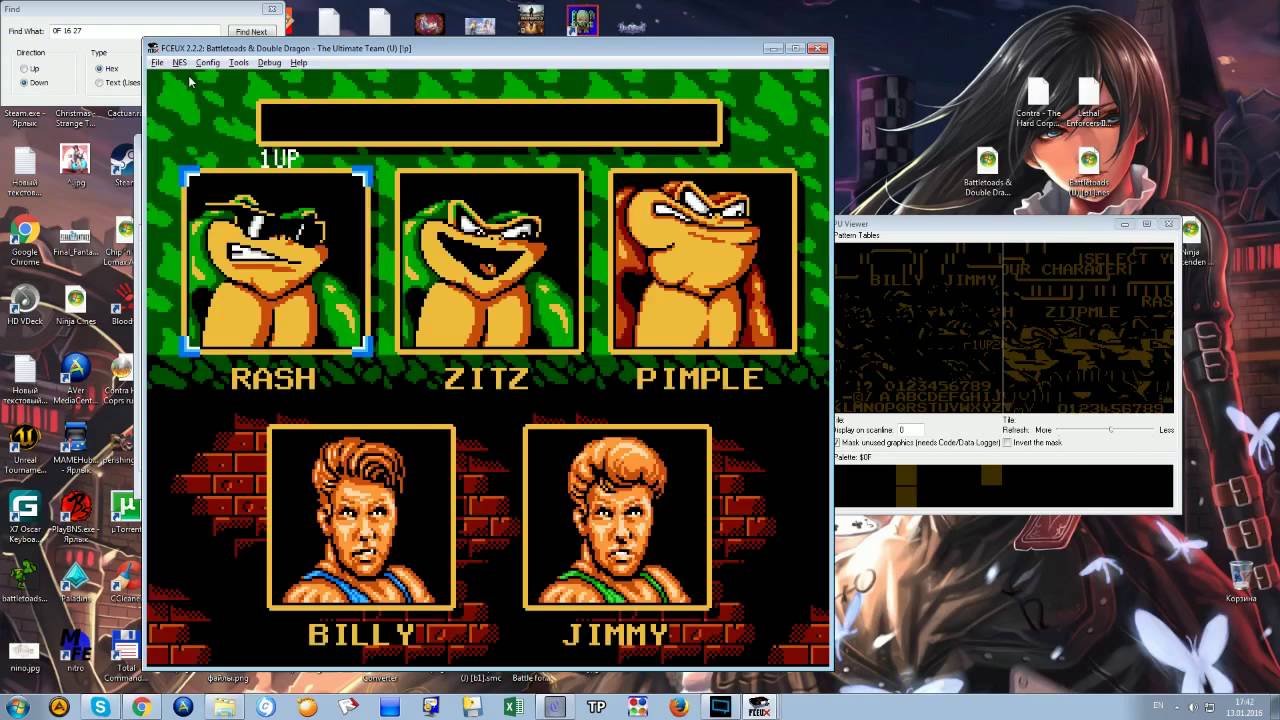Viewport: 1280px width, 720px height.
Task: Open Firefox from the taskbar
Action: pyautogui.click(x=679, y=707)
